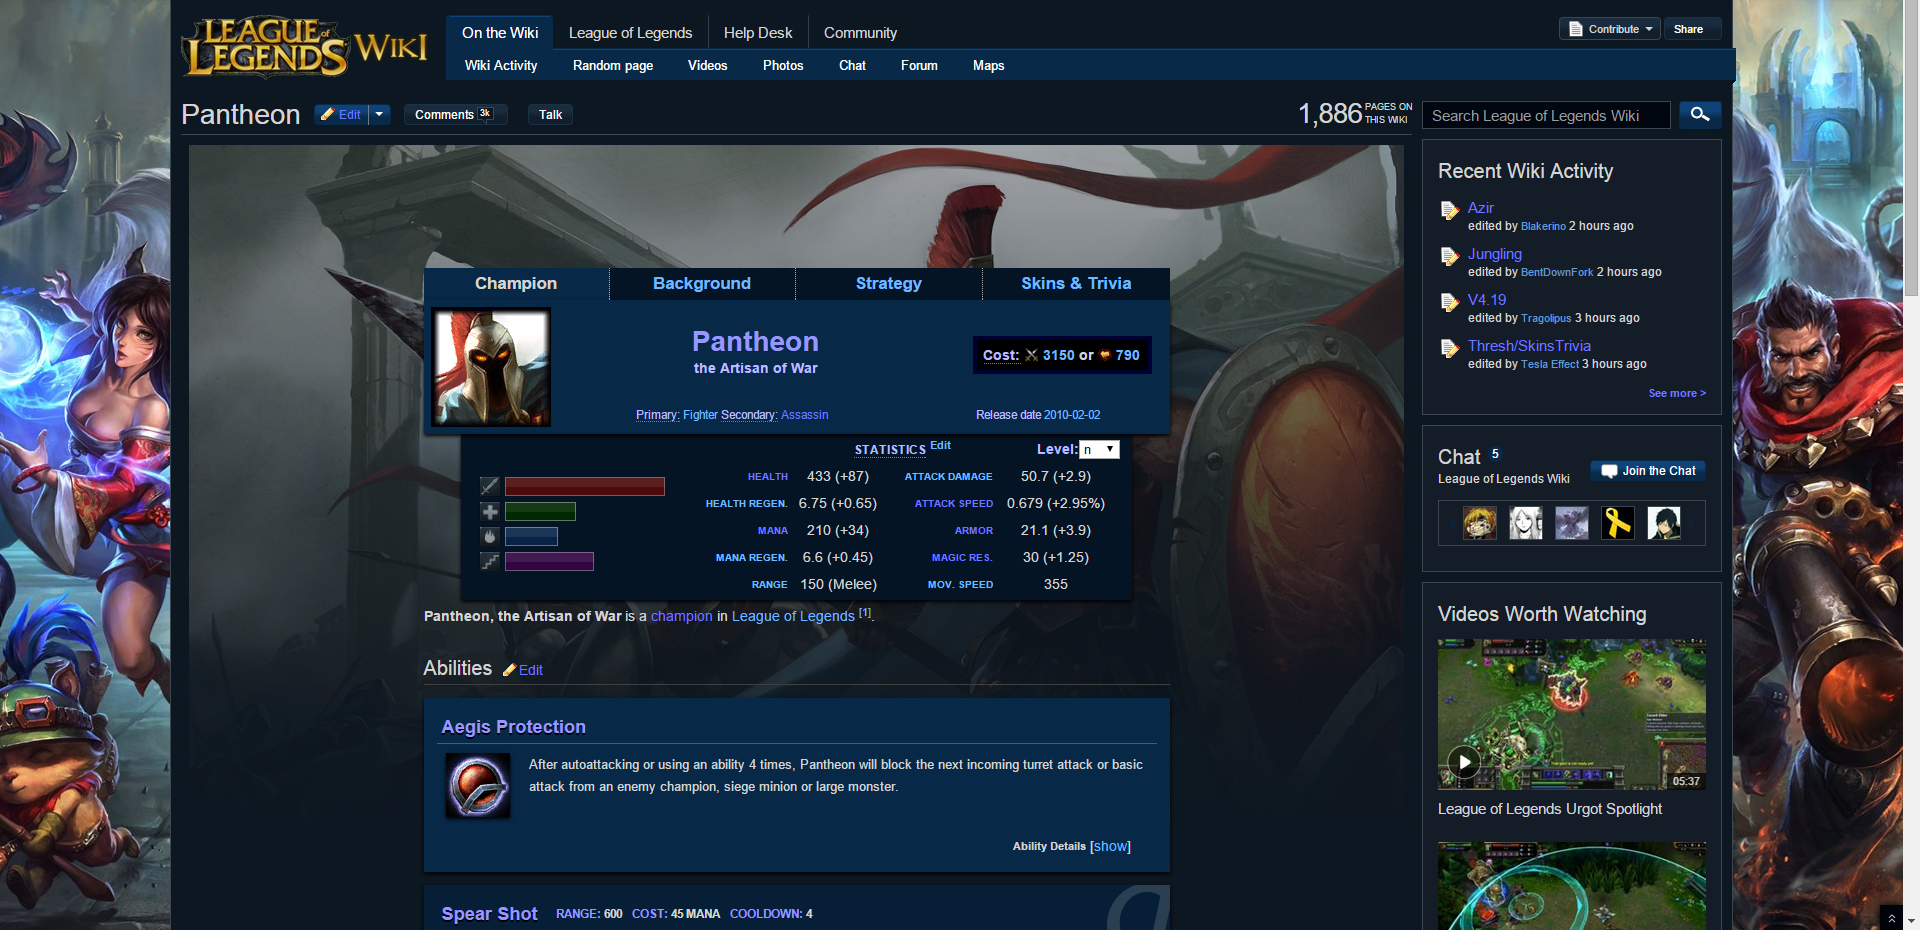Click the yellow ribbon chat avatar
Screen dimensions: 1920x930
(1618, 523)
